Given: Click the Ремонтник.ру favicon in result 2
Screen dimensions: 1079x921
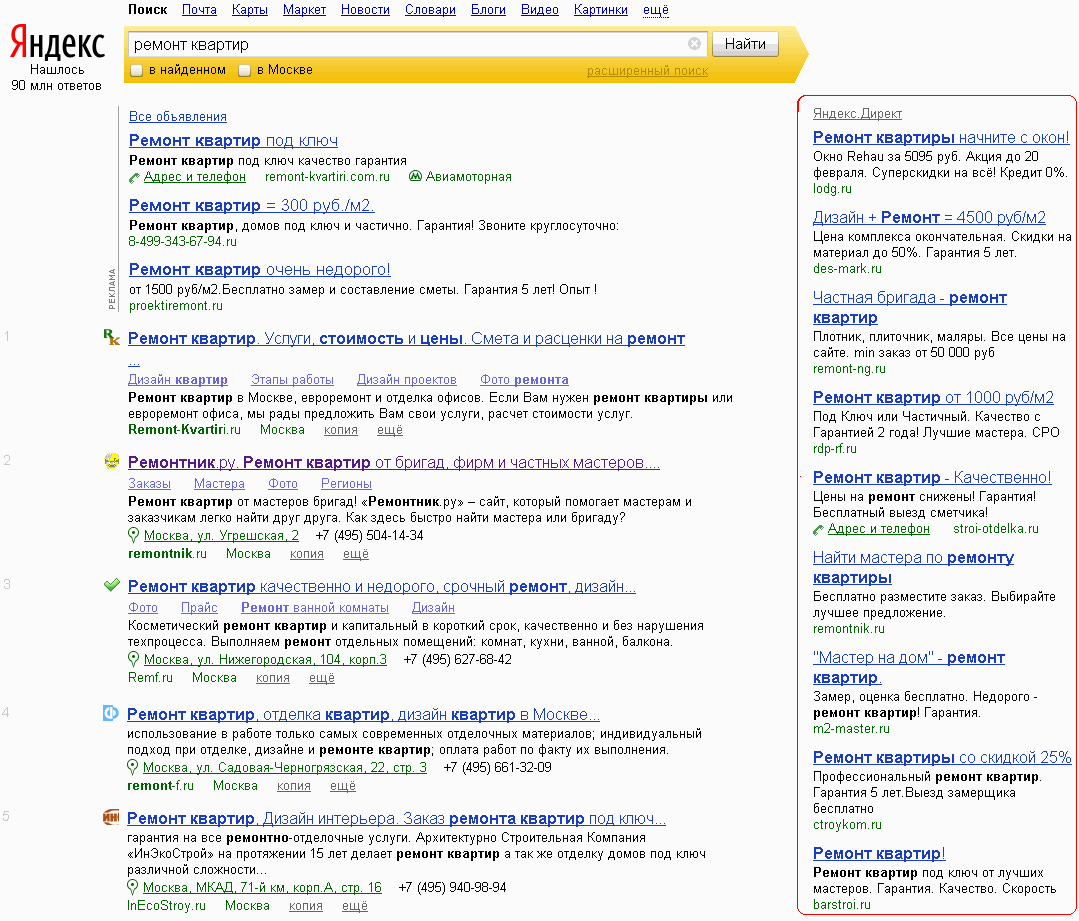Looking at the screenshot, I should pos(111,461).
